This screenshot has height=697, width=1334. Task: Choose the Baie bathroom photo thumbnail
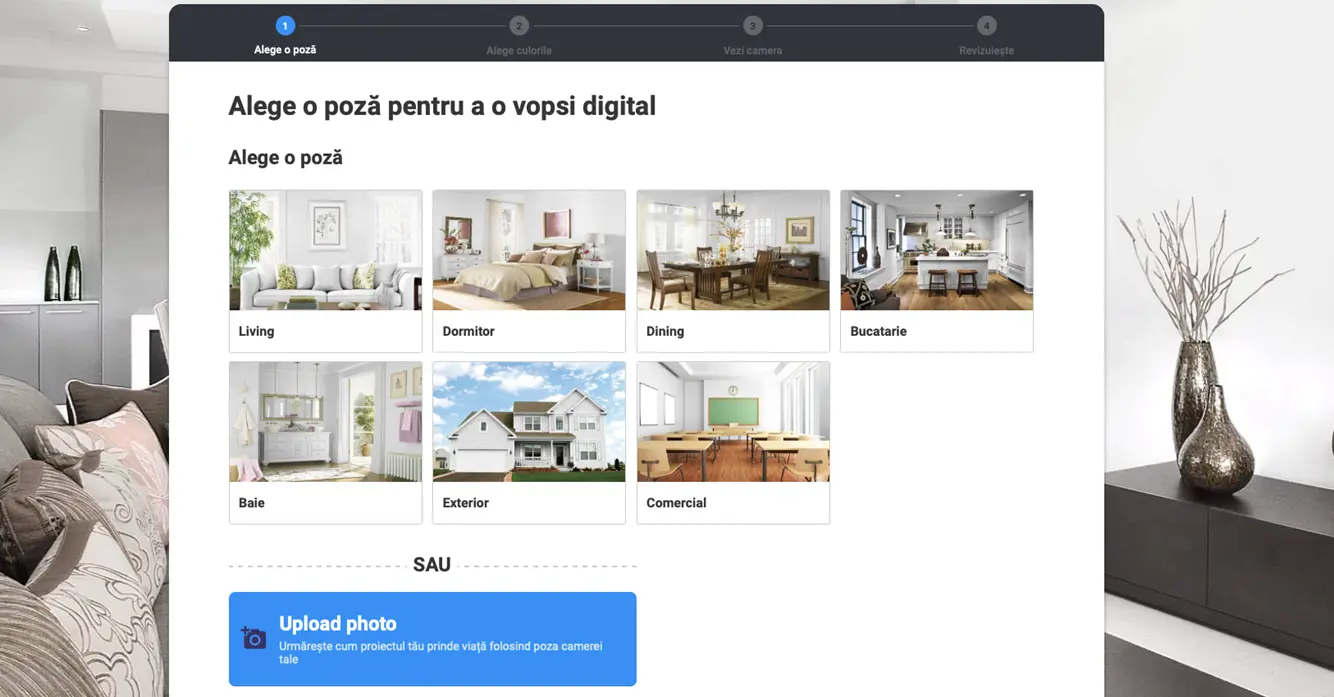[x=326, y=422]
